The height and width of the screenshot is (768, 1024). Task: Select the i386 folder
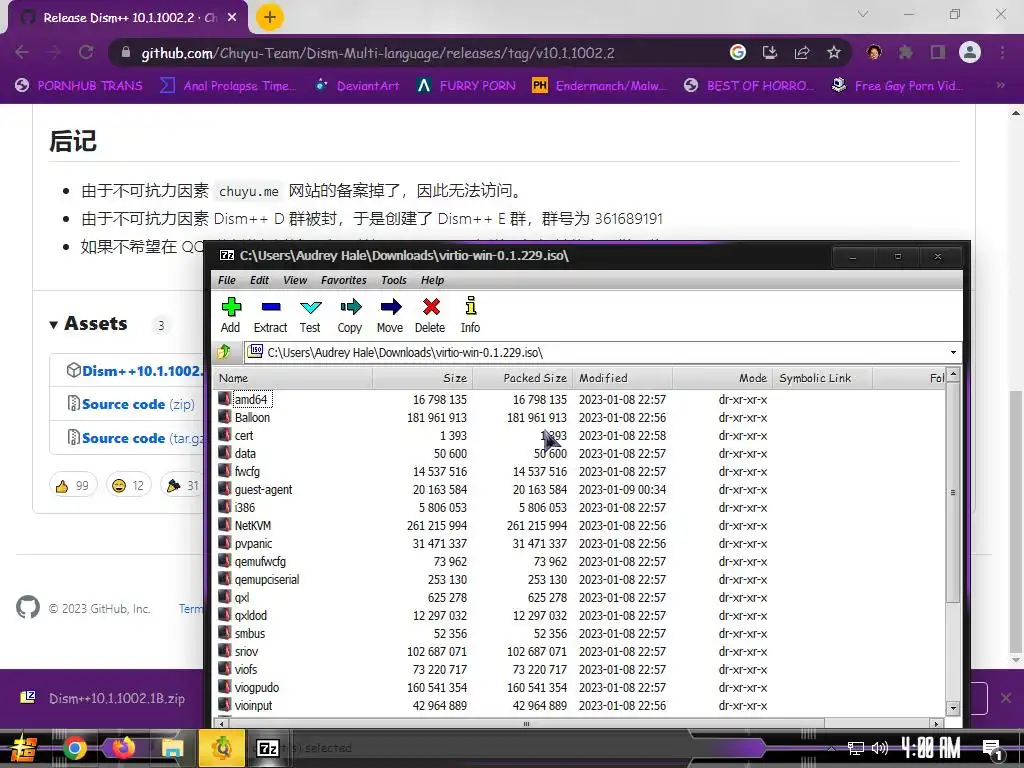[245, 507]
